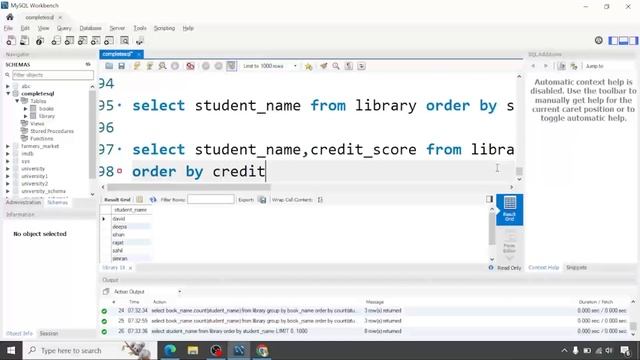This screenshot has height=360, width=640.
Task: Open an SQL script file from main toolbar
Action: point(24,41)
